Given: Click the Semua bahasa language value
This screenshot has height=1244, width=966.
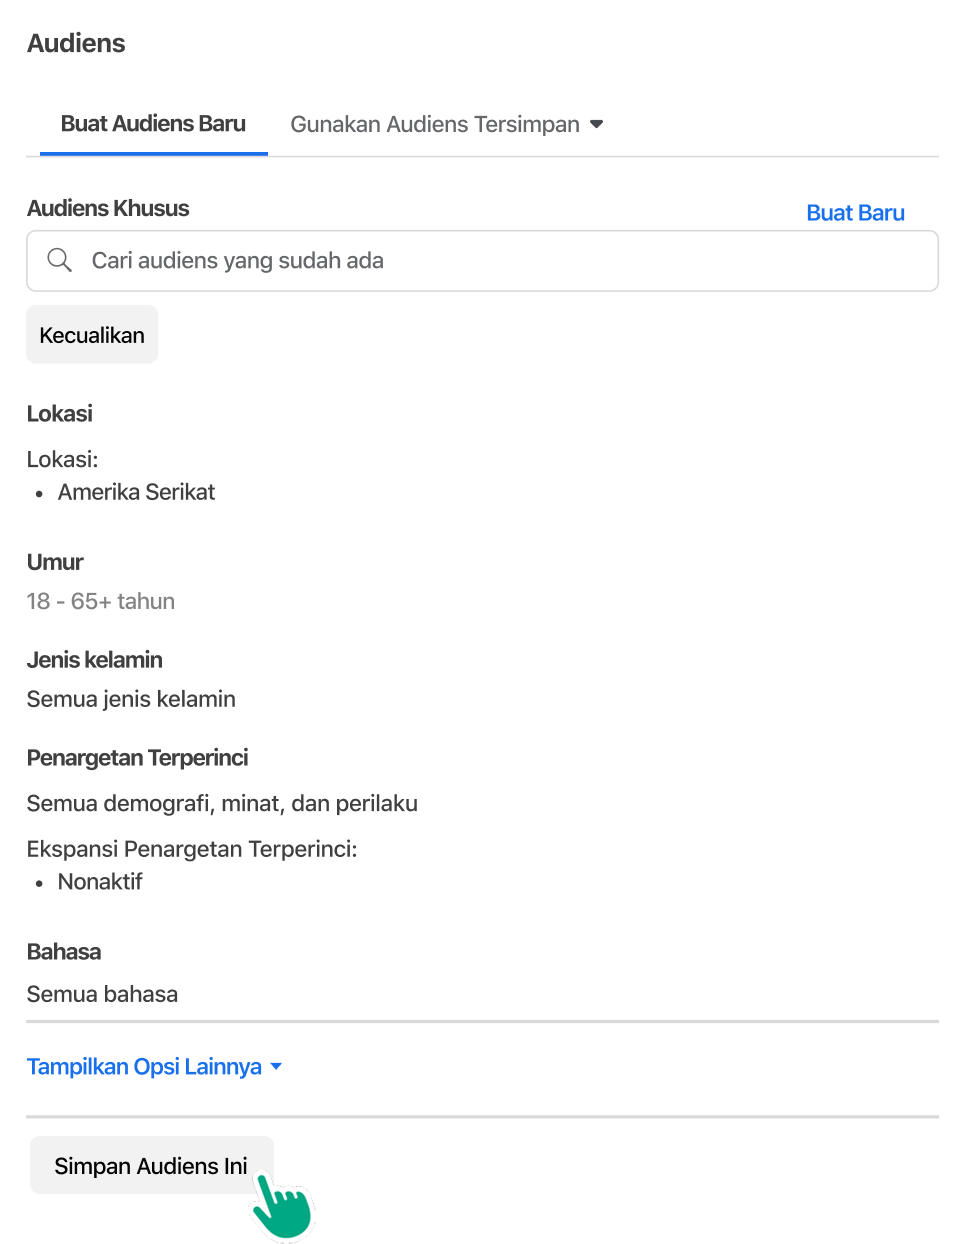Looking at the screenshot, I should (102, 994).
